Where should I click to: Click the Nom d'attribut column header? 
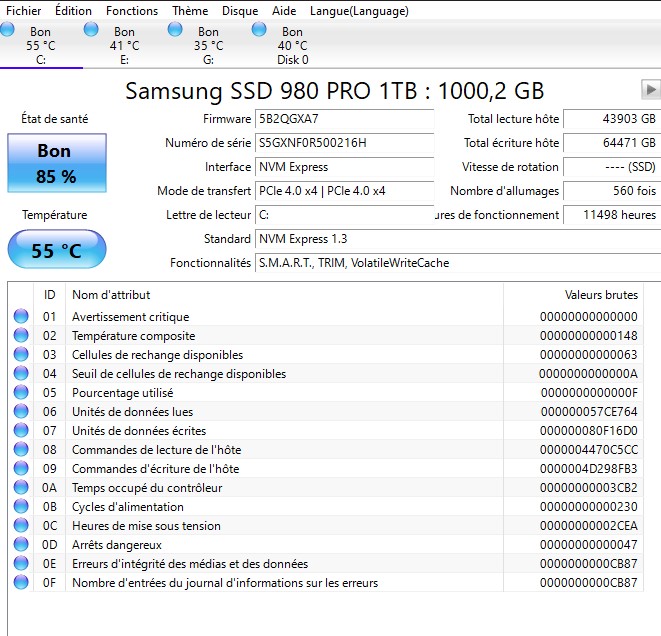coord(284,295)
